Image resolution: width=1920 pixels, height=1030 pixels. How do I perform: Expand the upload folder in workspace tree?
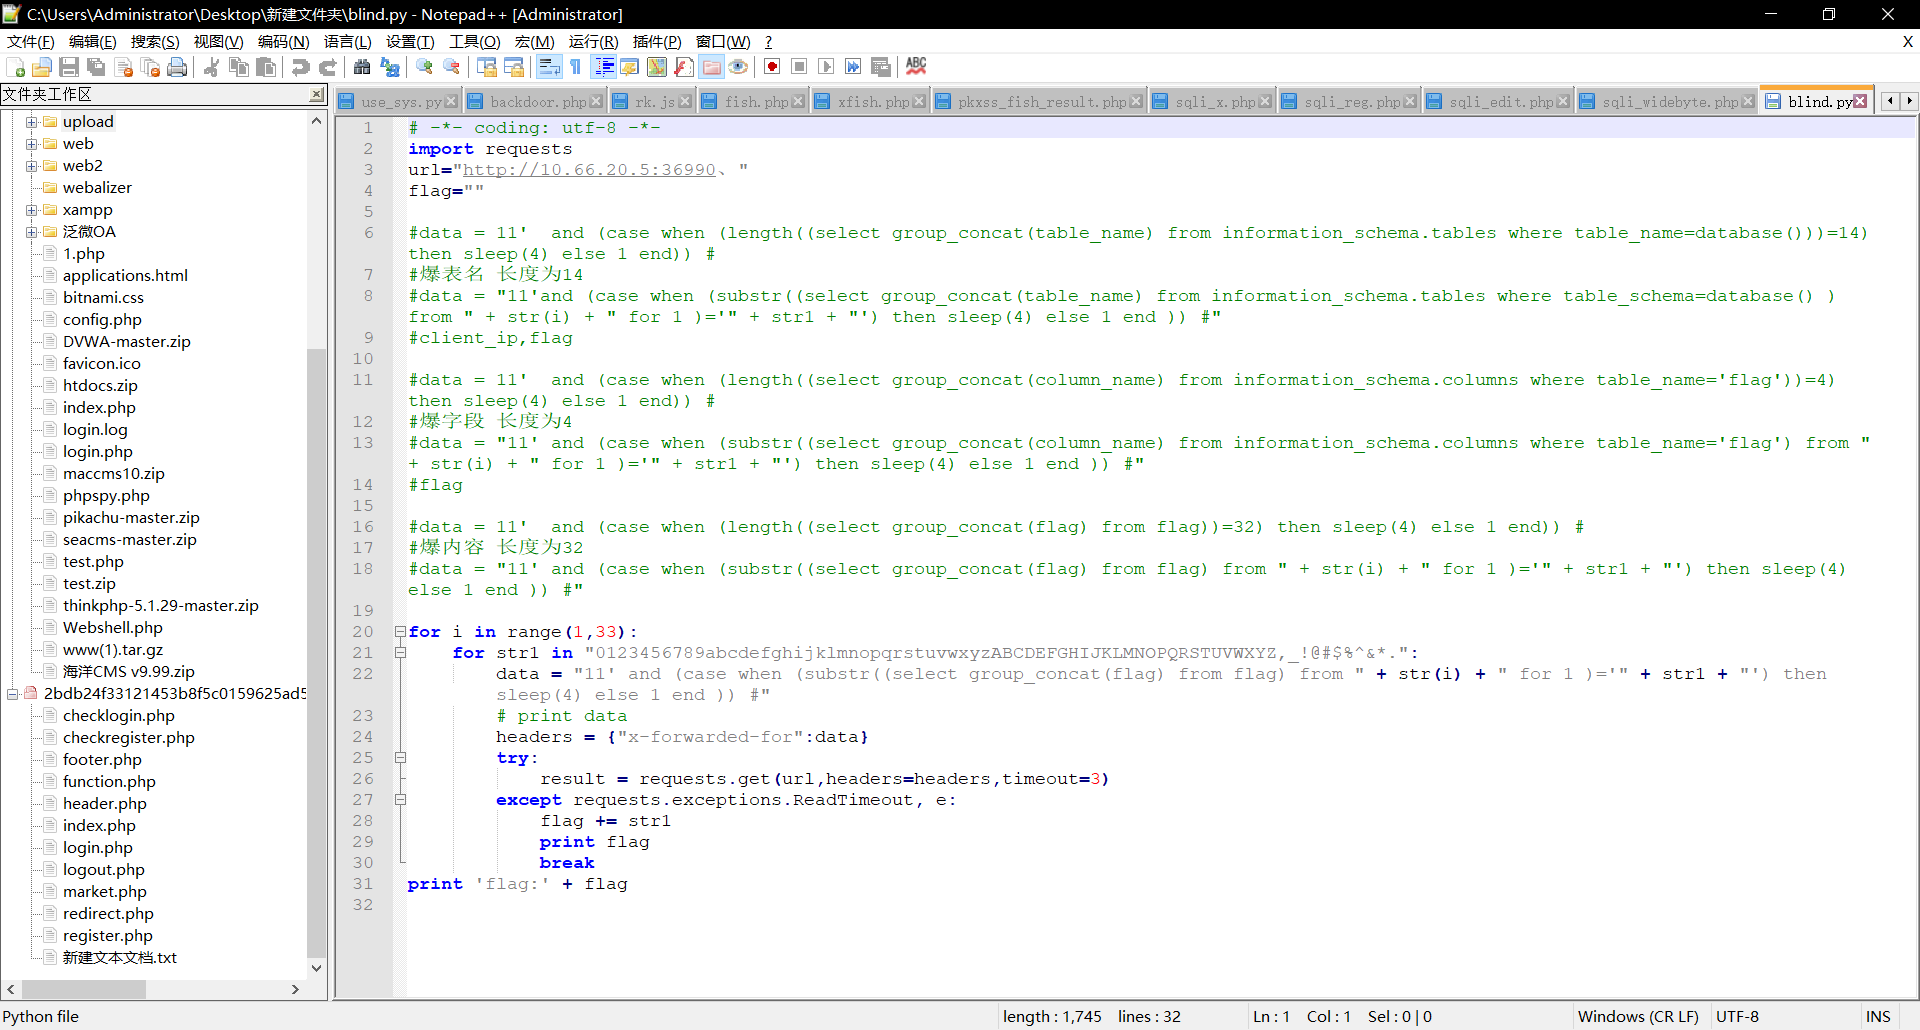(x=31, y=122)
